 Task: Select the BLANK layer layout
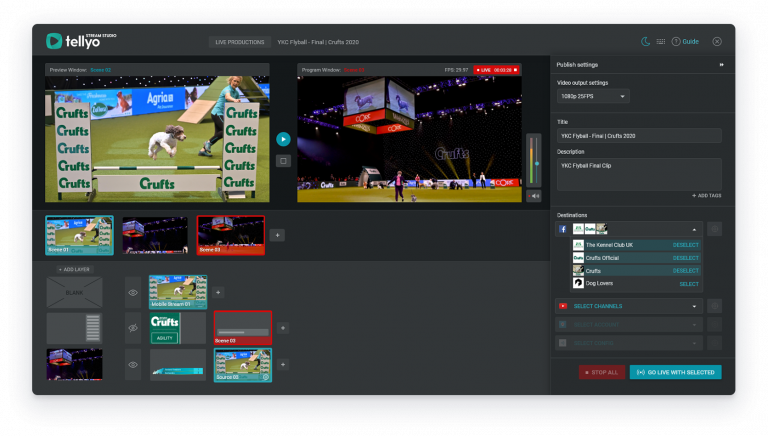(74, 292)
